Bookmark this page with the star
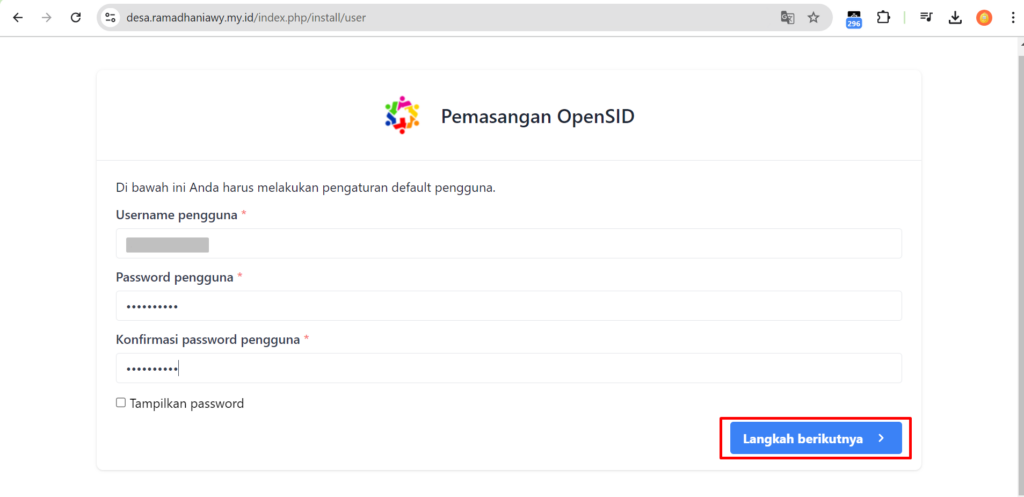The height and width of the screenshot is (497, 1024). (x=813, y=18)
